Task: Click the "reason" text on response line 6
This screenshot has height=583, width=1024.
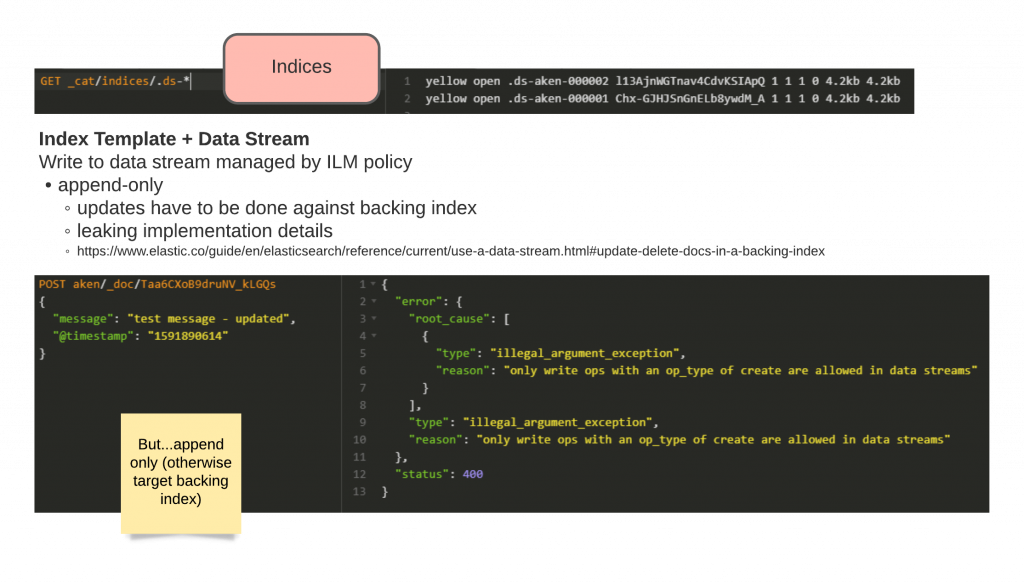Action: [x=707, y=371]
